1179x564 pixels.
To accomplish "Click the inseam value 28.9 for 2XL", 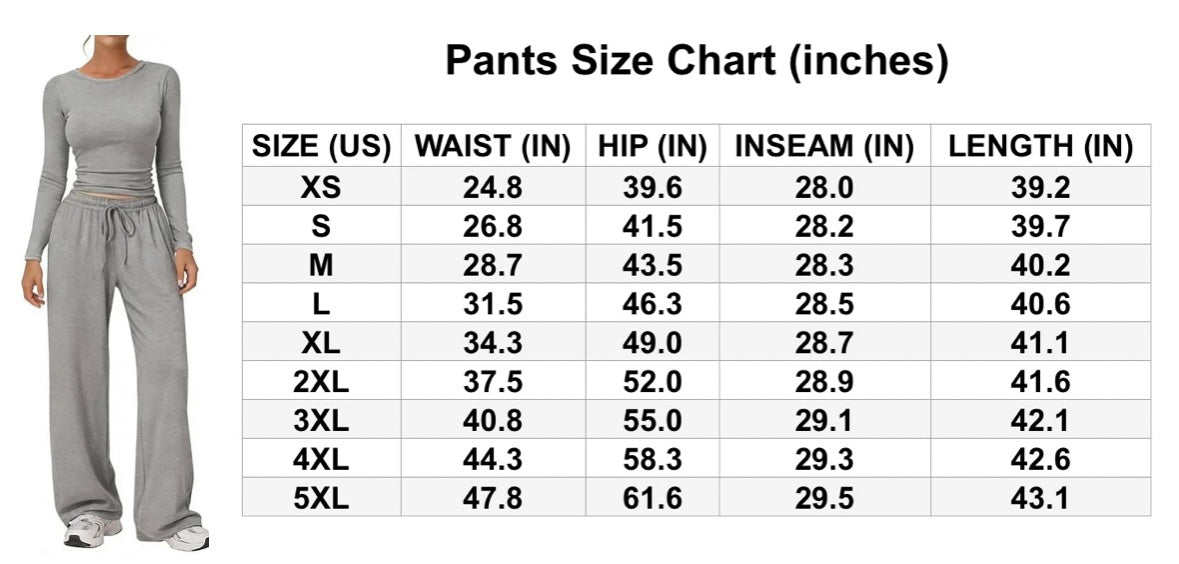I will (x=824, y=381).
